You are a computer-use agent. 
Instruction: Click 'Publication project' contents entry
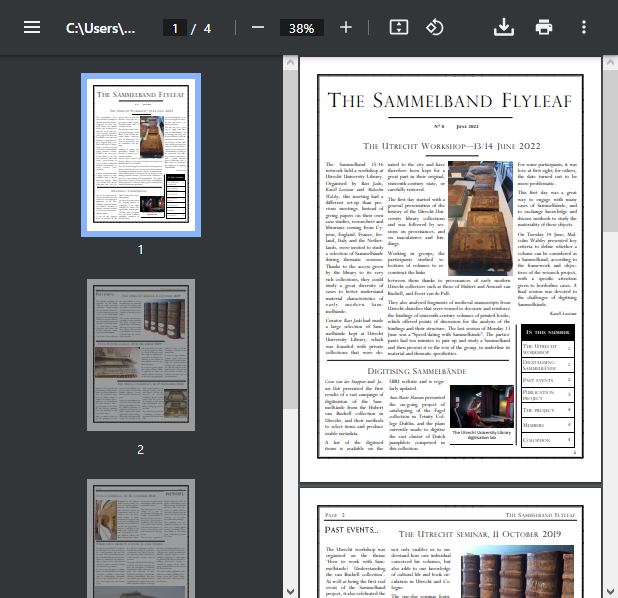[547, 395]
